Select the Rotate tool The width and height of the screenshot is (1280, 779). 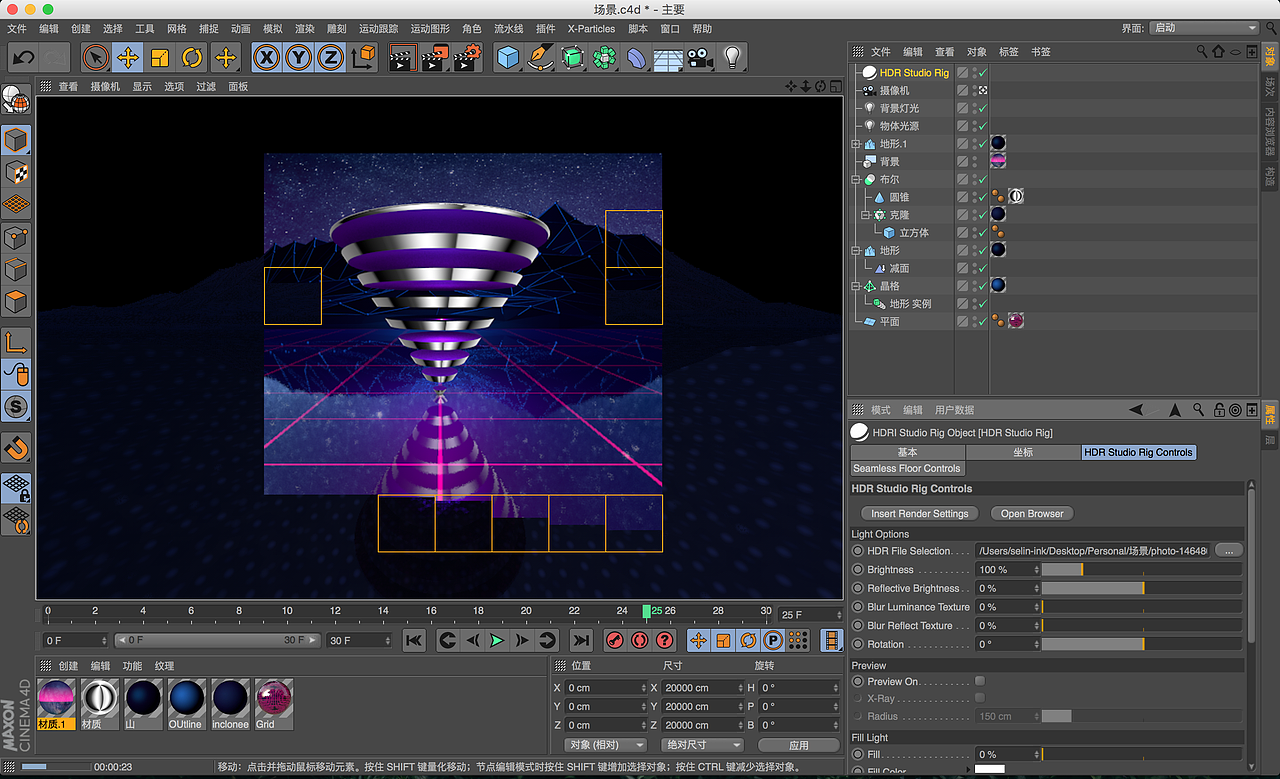coord(192,57)
